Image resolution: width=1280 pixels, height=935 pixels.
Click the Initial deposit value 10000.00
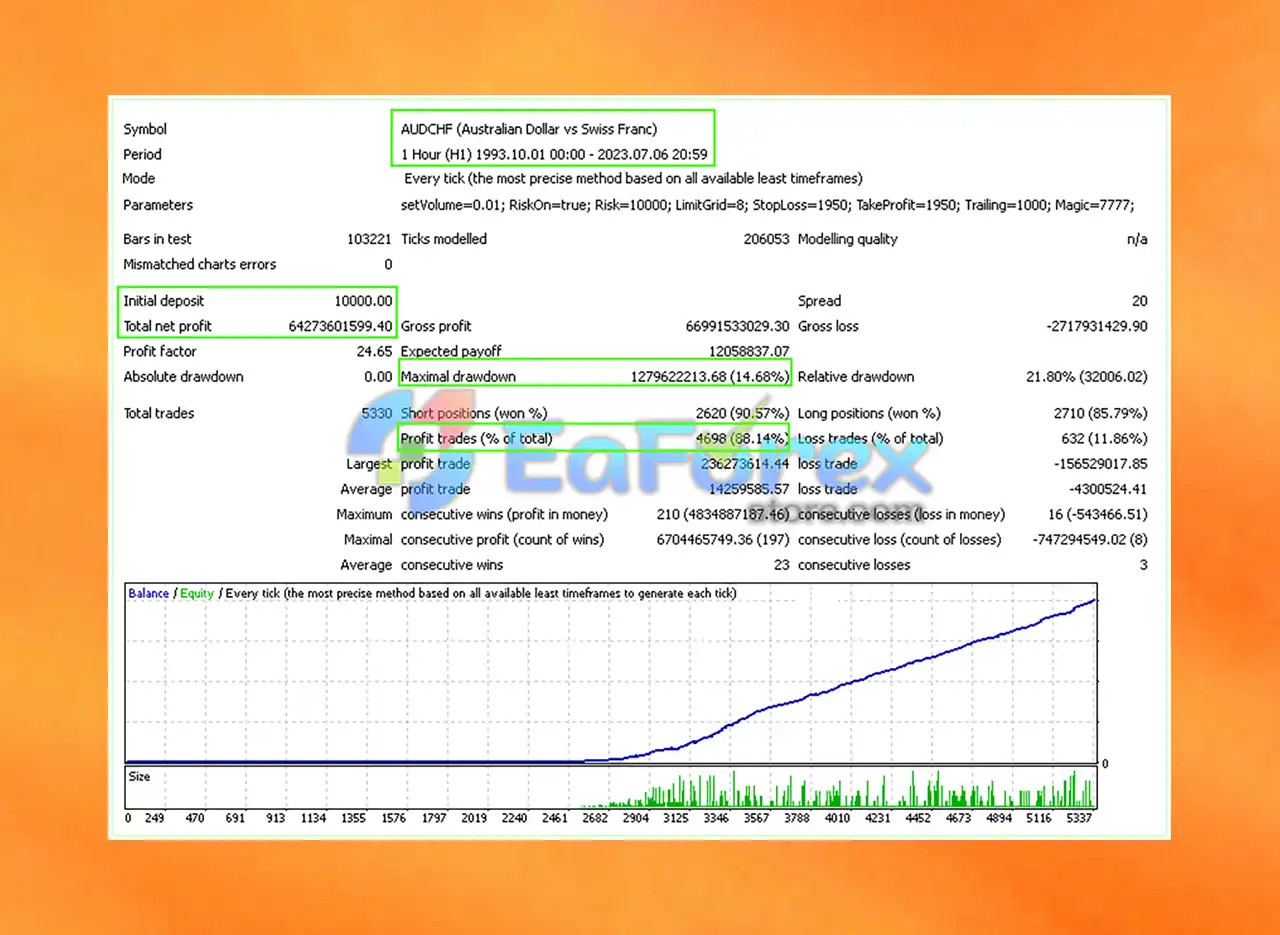363,301
